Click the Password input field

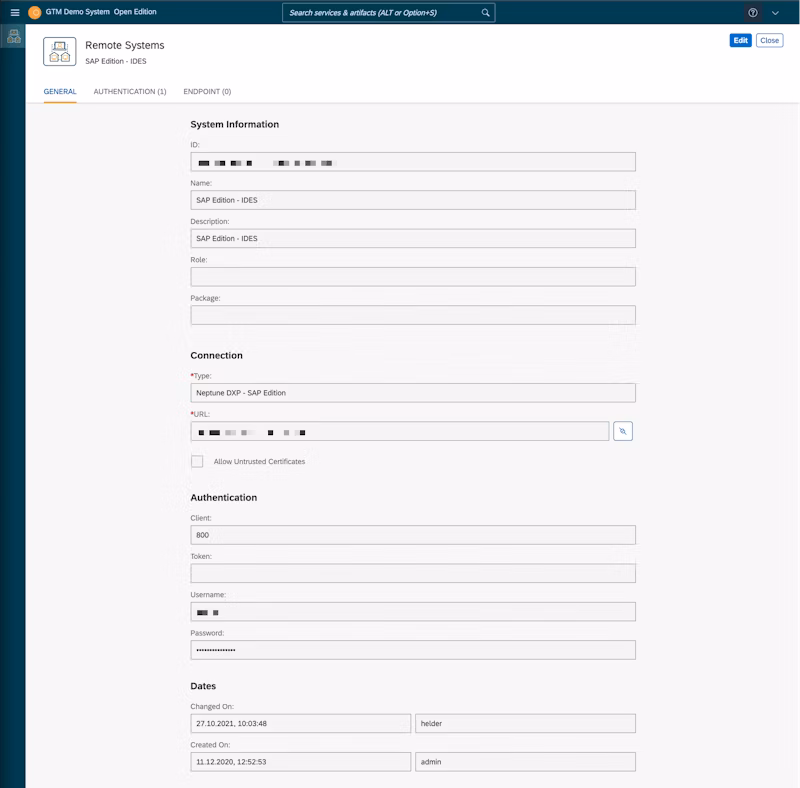tap(413, 650)
